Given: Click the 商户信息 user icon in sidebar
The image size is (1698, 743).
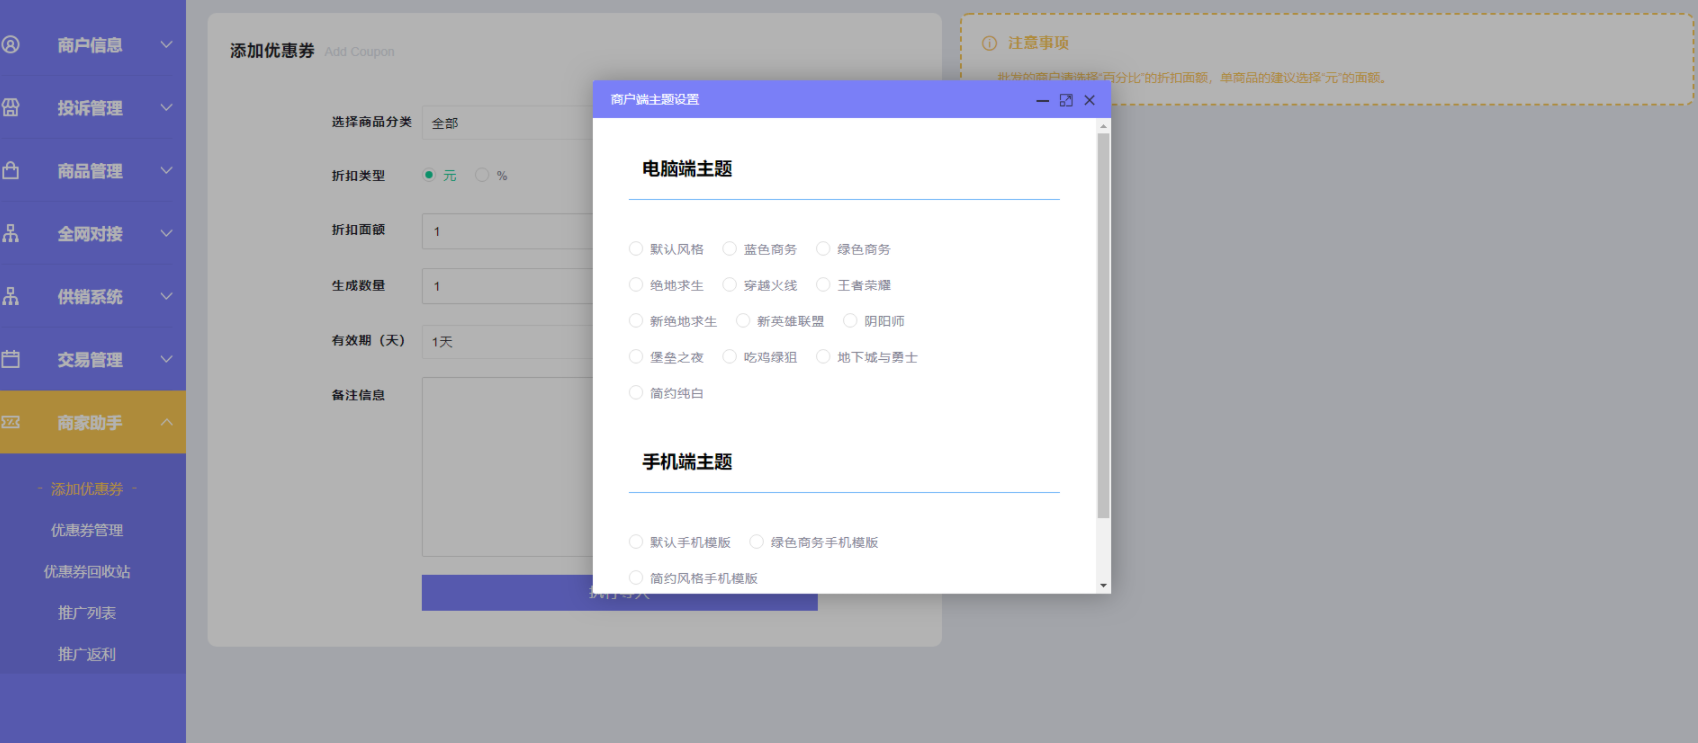Looking at the screenshot, I should point(11,45).
